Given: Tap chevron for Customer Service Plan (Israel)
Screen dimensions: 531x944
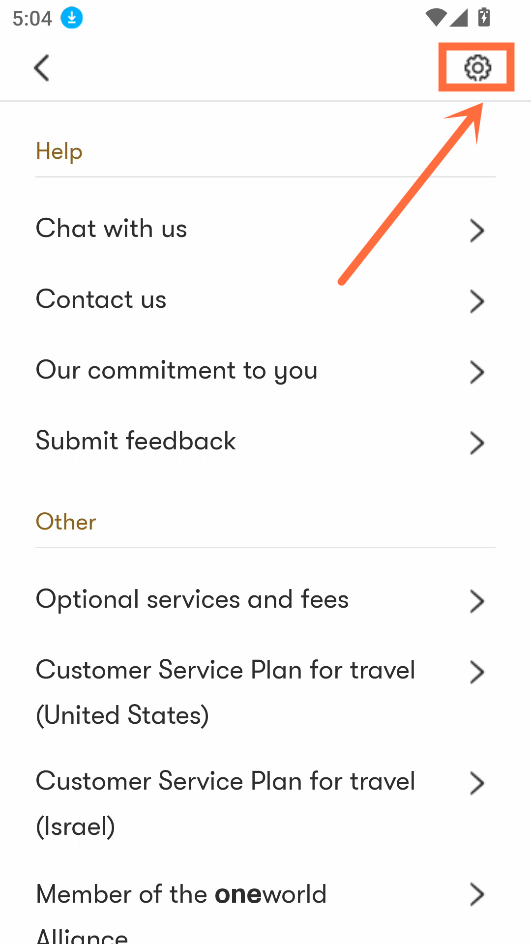Looking at the screenshot, I should [x=477, y=783].
